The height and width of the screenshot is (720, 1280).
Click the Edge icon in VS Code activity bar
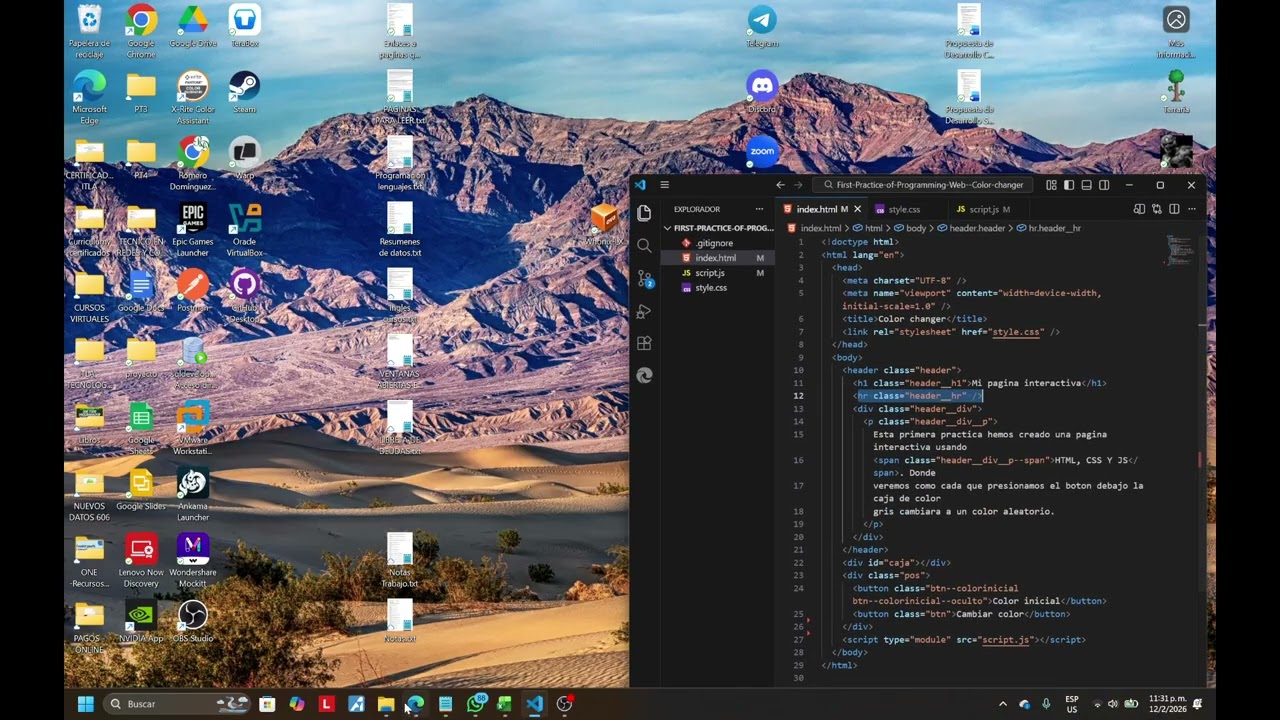(645, 375)
